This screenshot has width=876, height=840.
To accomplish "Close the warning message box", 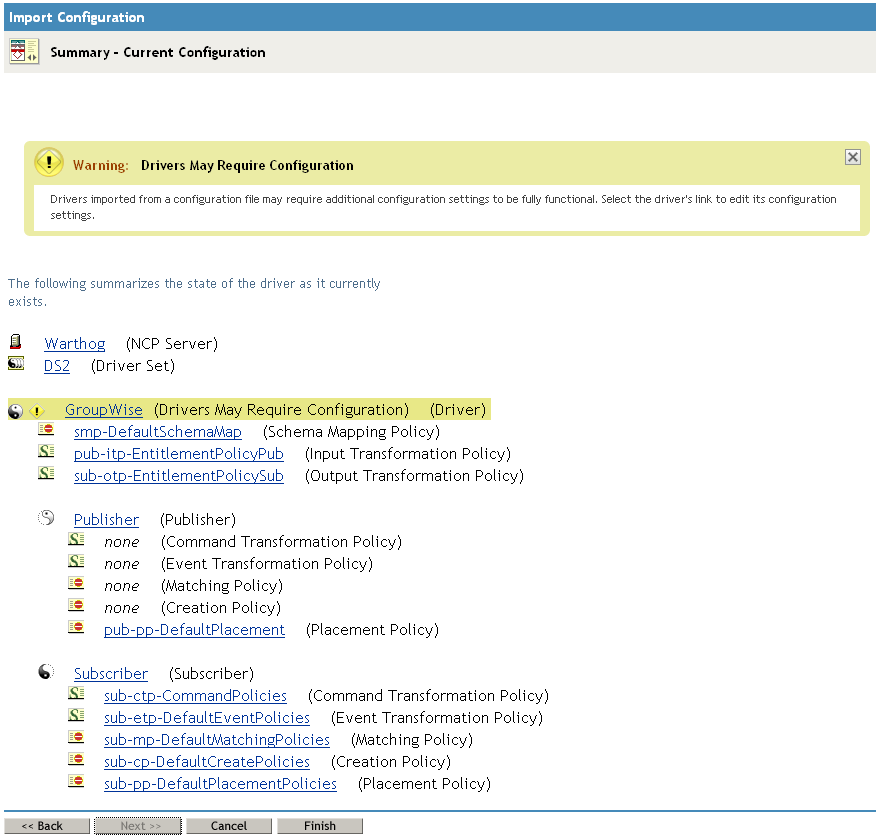I will click(853, 157).
